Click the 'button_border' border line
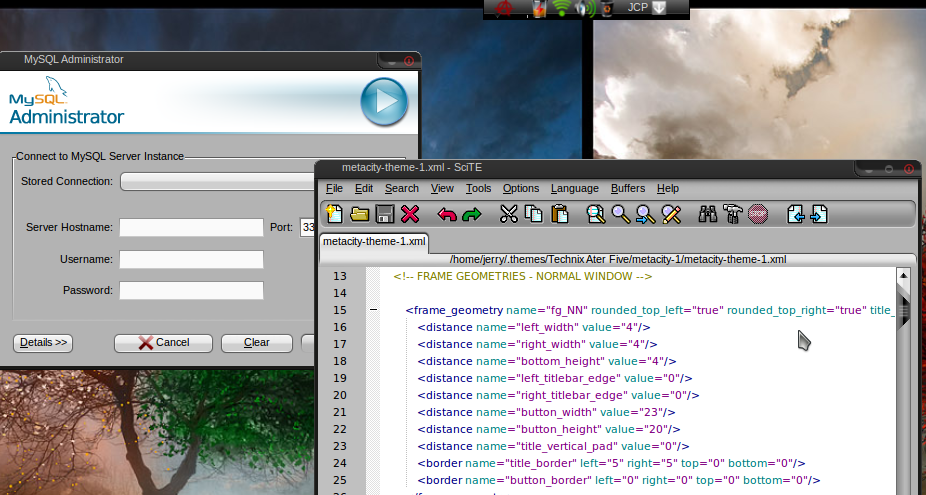Image resolution: width=926 pixels, height=495 pixels. click(x=619, y=480)
